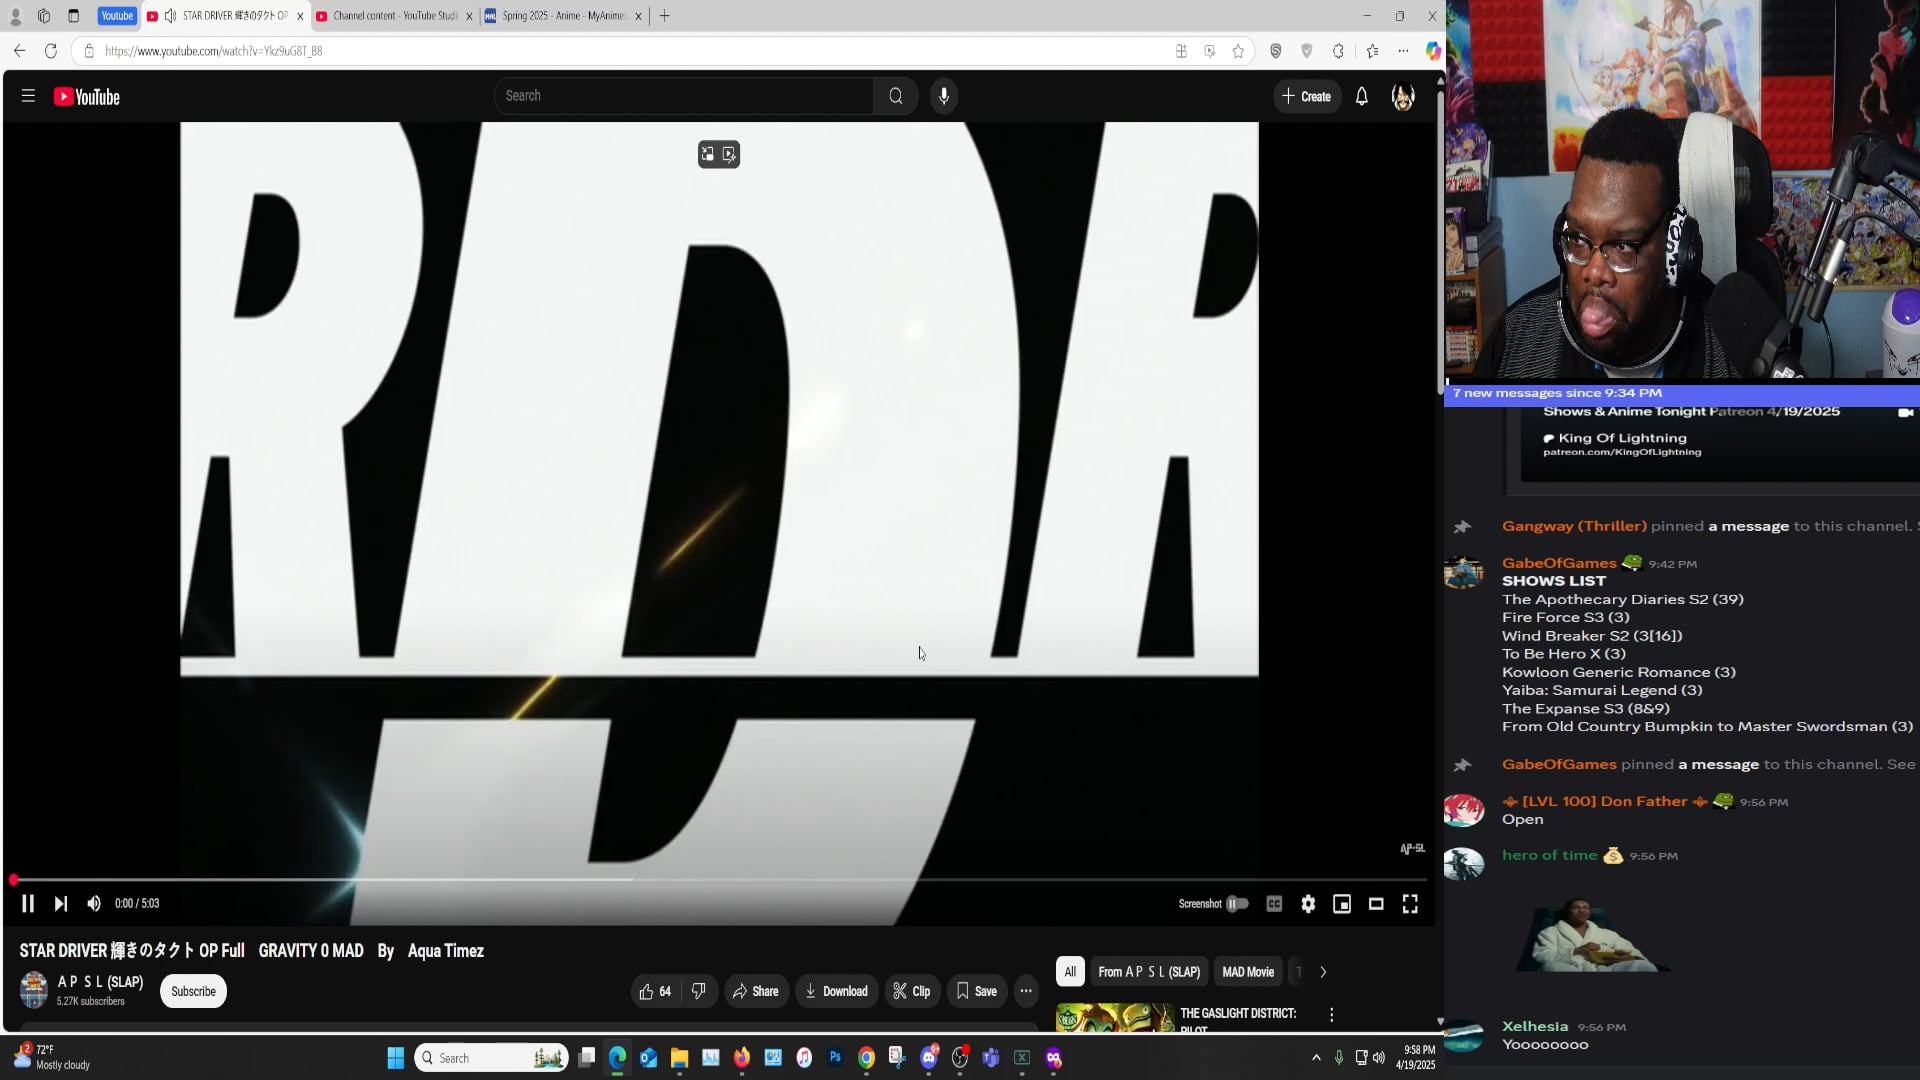Switch to STAR DRIVER browser tab
The width and height of the screenshot is (1920, 1080).
tap(226, 16)
